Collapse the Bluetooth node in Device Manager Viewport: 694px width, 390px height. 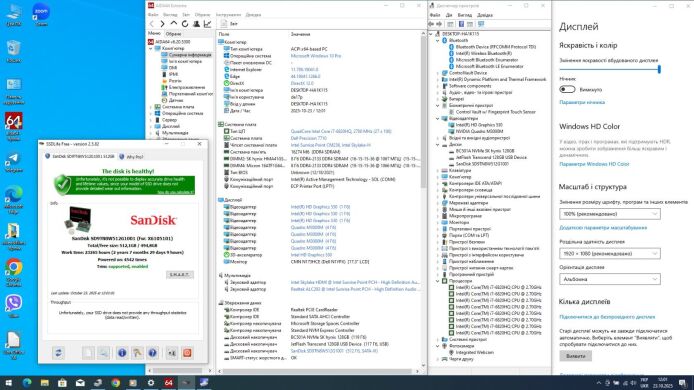click(x=438, y=40)
